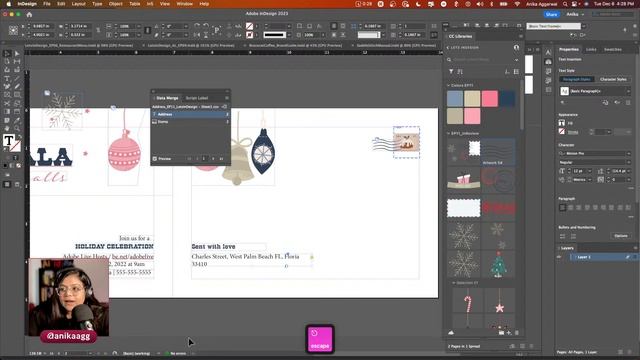Open the Window menu
The image size is (640, 360).
(184, 4)
